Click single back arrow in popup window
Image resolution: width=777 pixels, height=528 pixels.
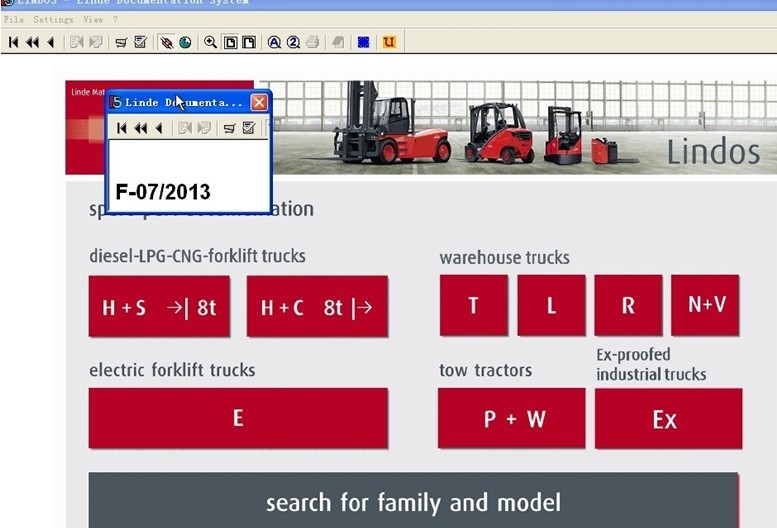coord(159,128)
